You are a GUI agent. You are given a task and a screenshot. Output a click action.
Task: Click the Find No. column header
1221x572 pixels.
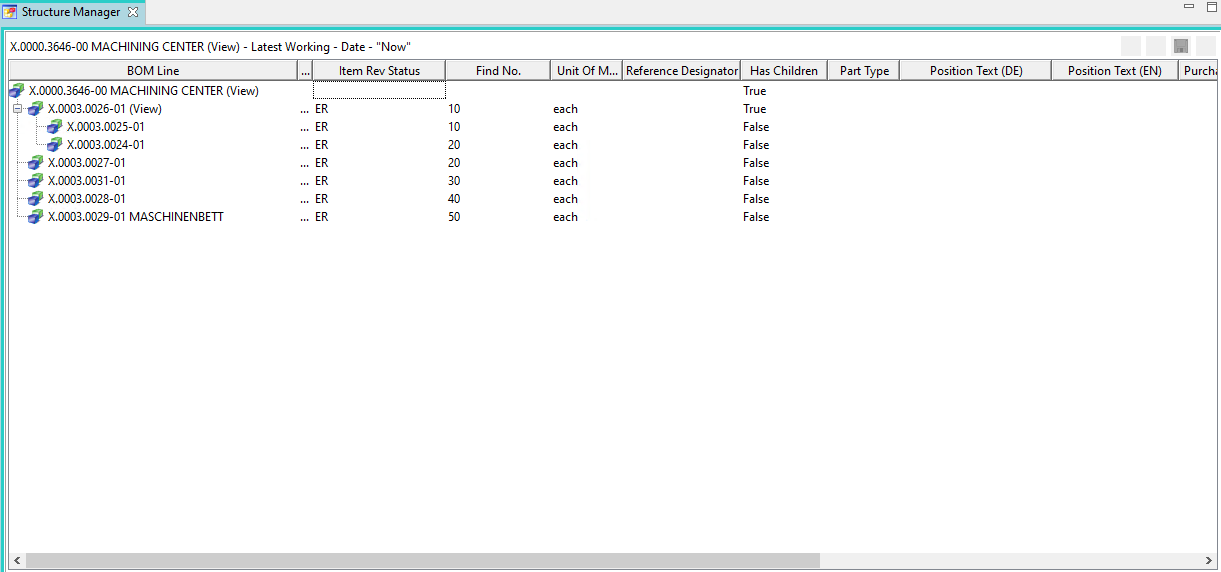click(x=498, y=71)
